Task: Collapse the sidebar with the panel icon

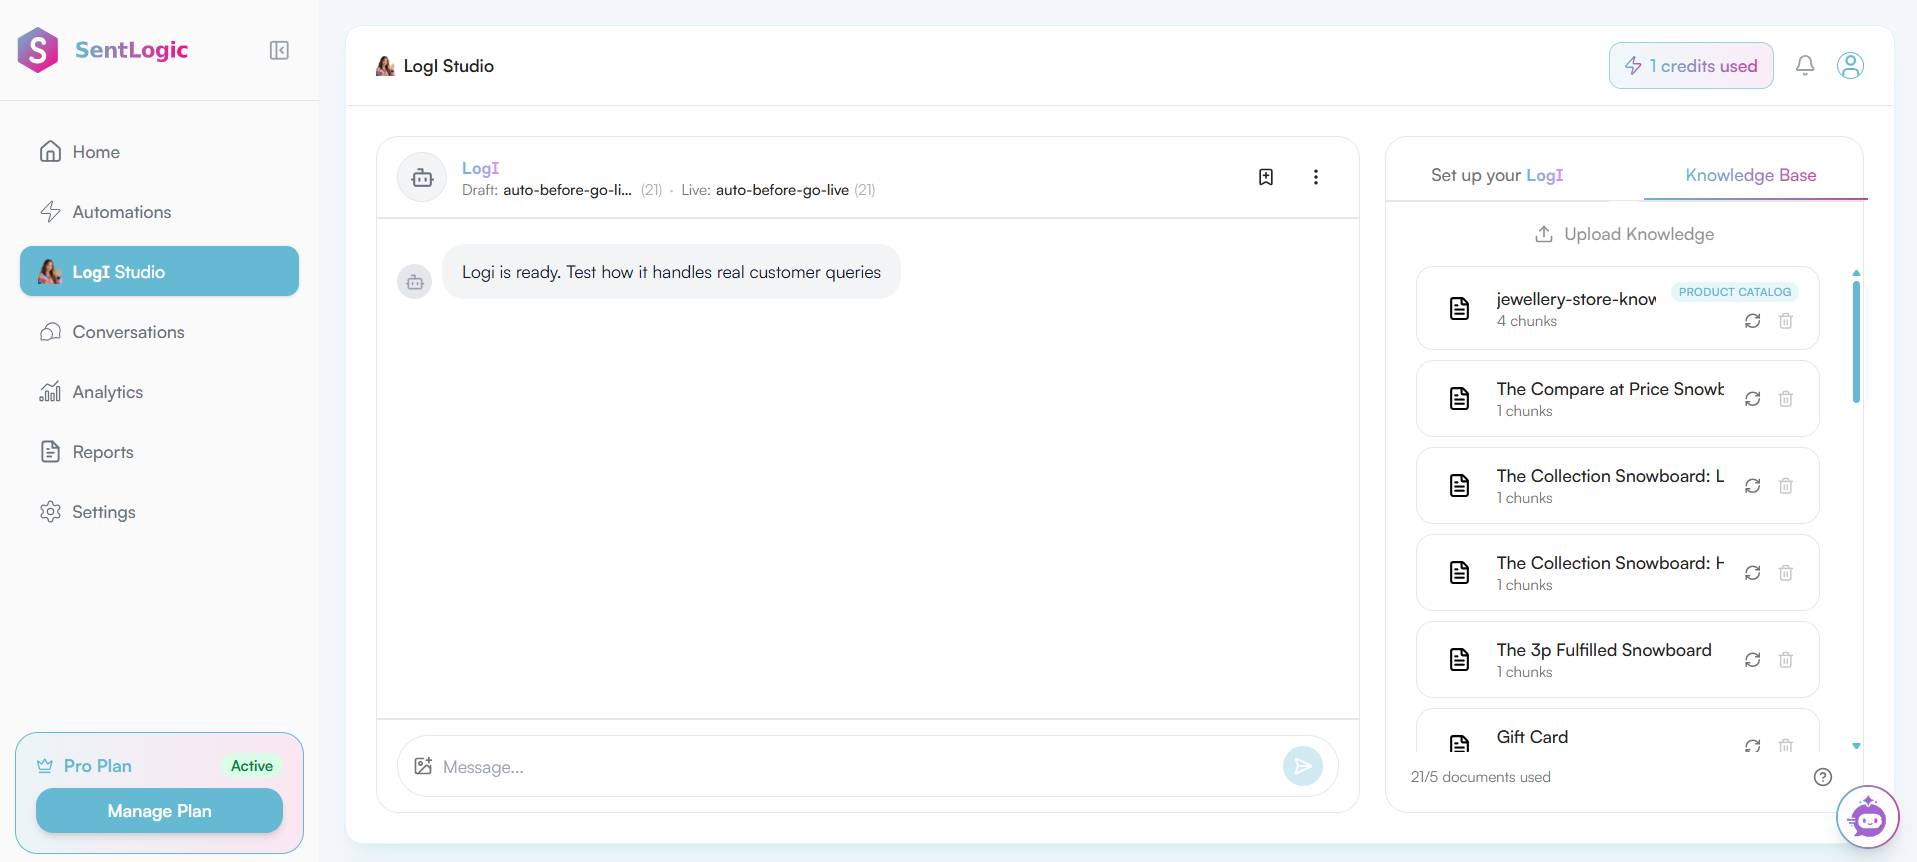Action: (x=279, y=50)
